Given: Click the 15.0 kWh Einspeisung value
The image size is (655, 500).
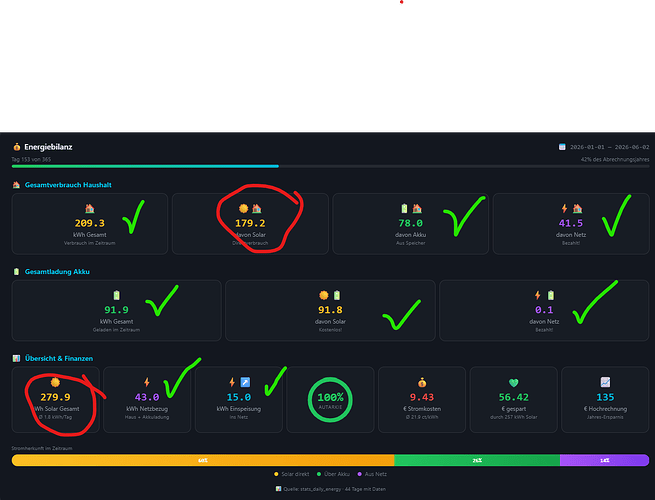Looking at the screenshot, I should pos(239,397).
